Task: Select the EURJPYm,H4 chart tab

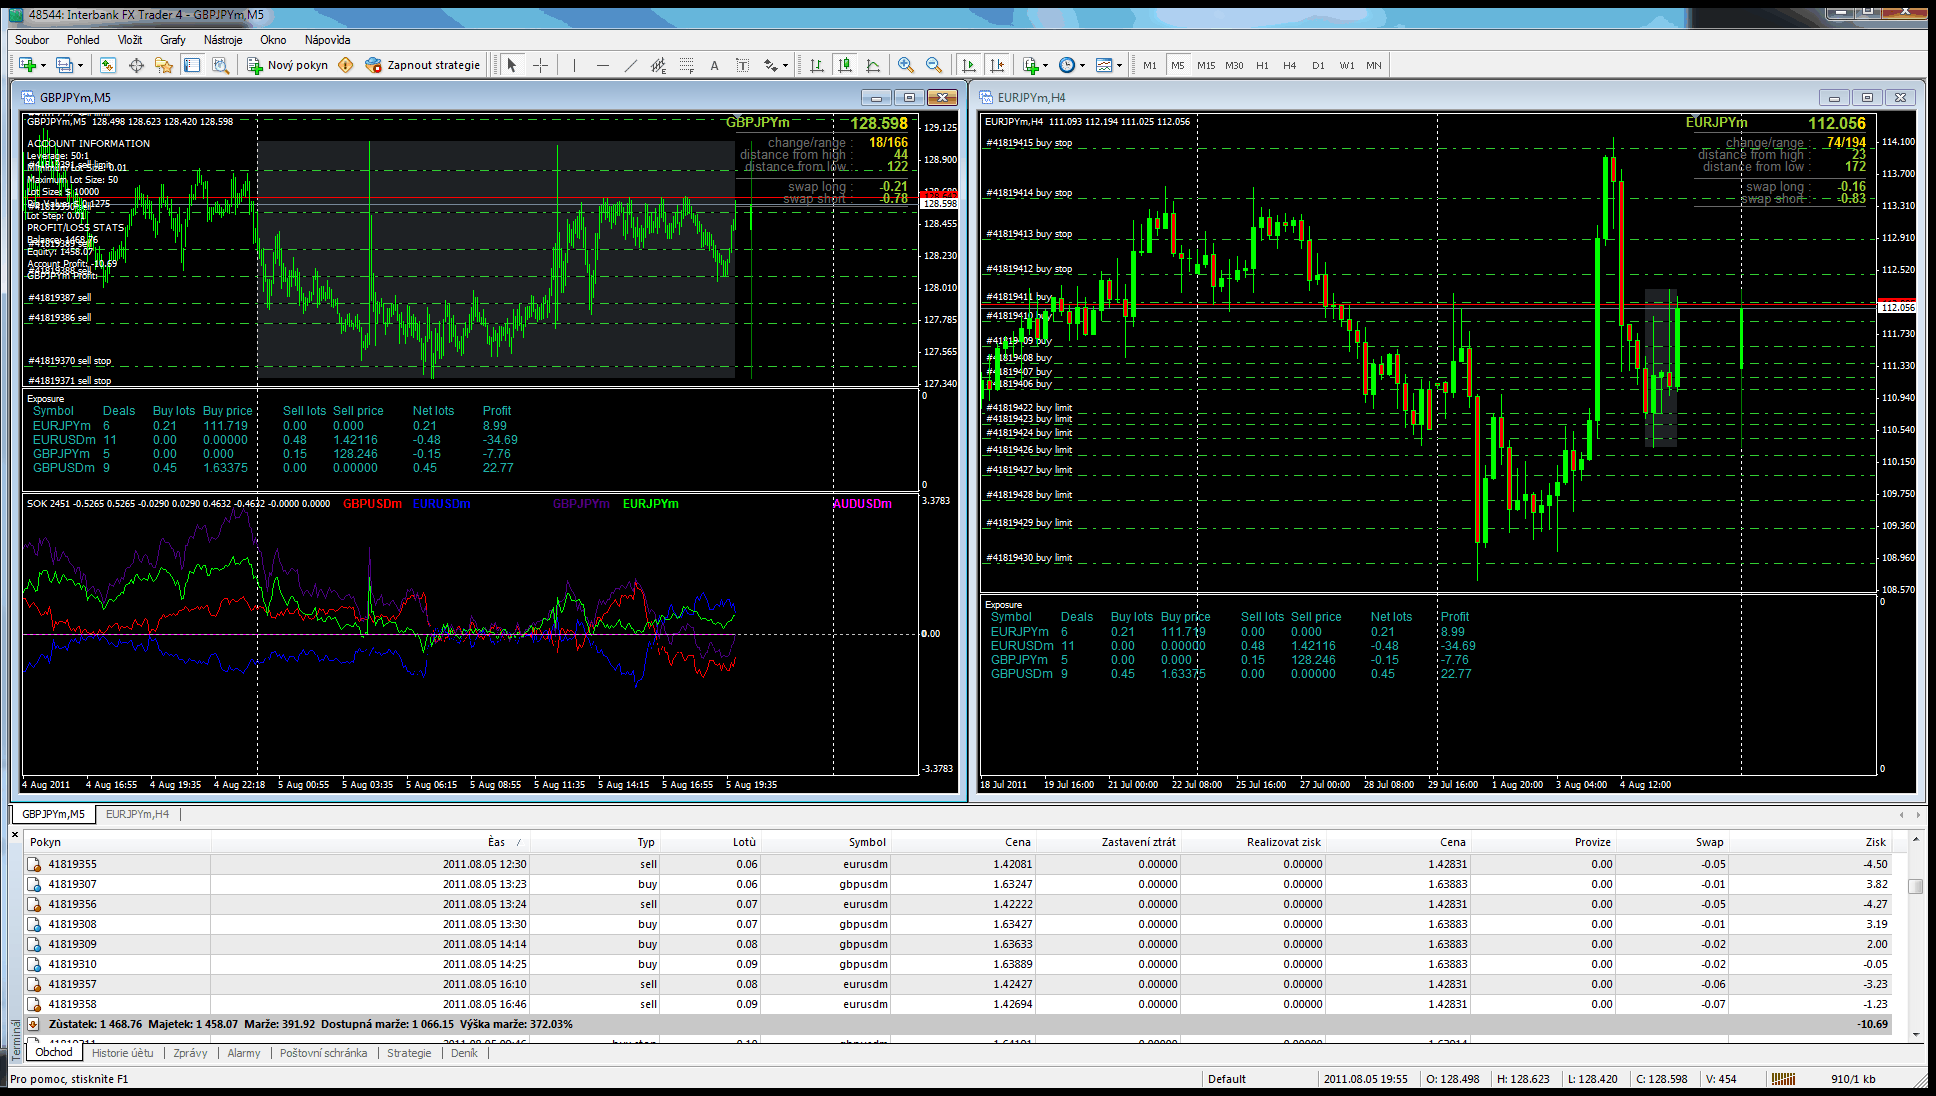Action: [137, 814]
